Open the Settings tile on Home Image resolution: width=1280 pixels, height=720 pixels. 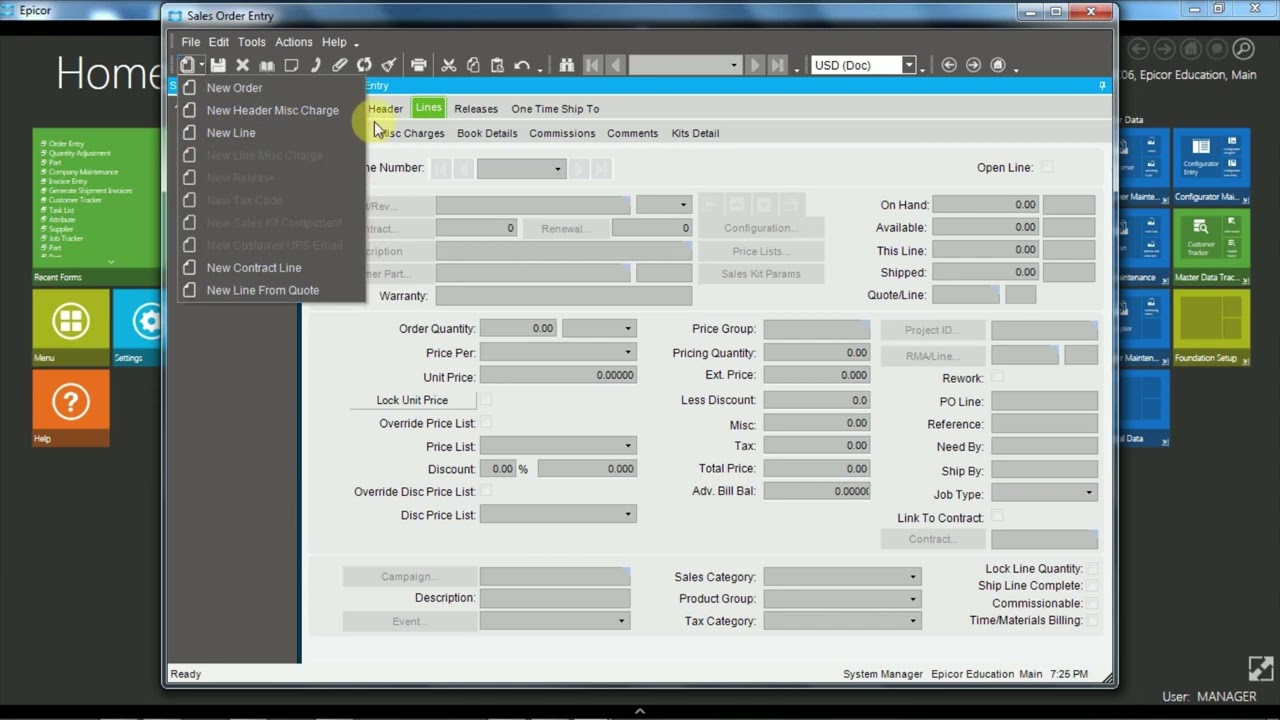click(x=137, y=326)
